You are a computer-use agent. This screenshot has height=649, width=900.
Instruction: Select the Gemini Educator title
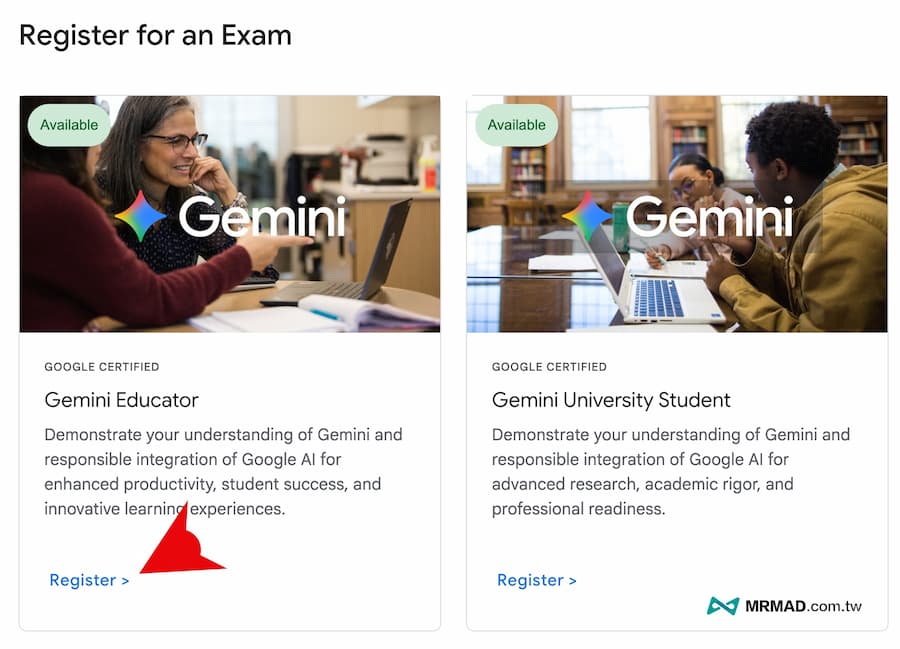coord(122,400)
